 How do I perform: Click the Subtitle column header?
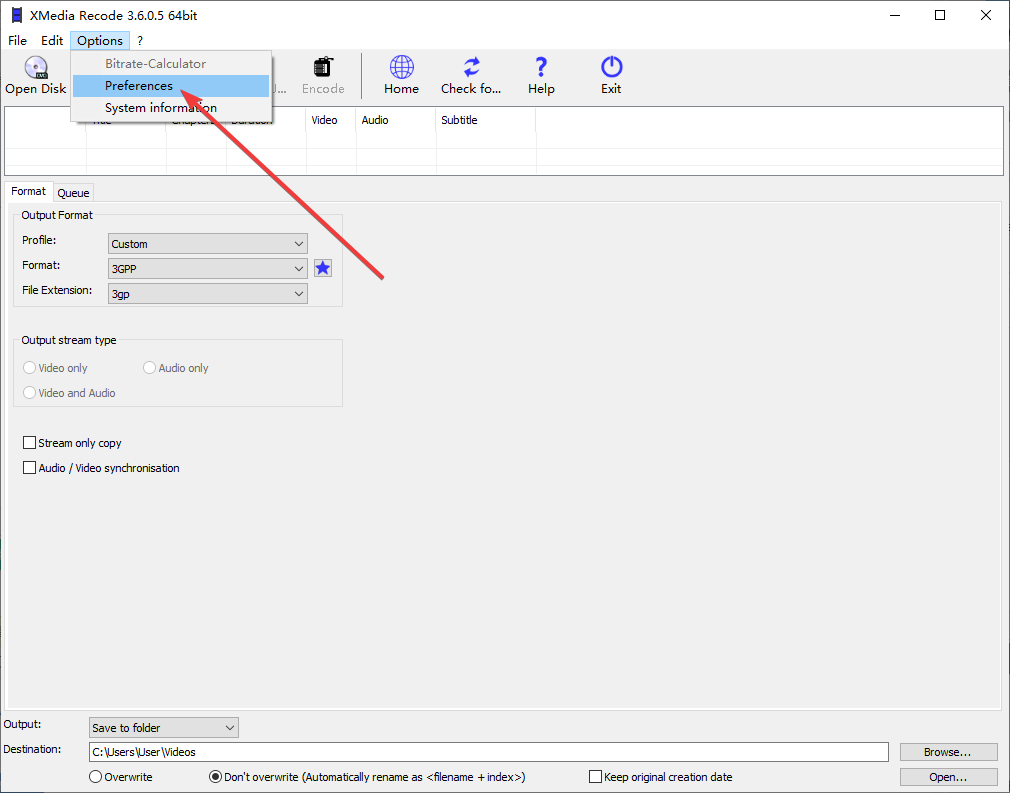coord(486,120)
